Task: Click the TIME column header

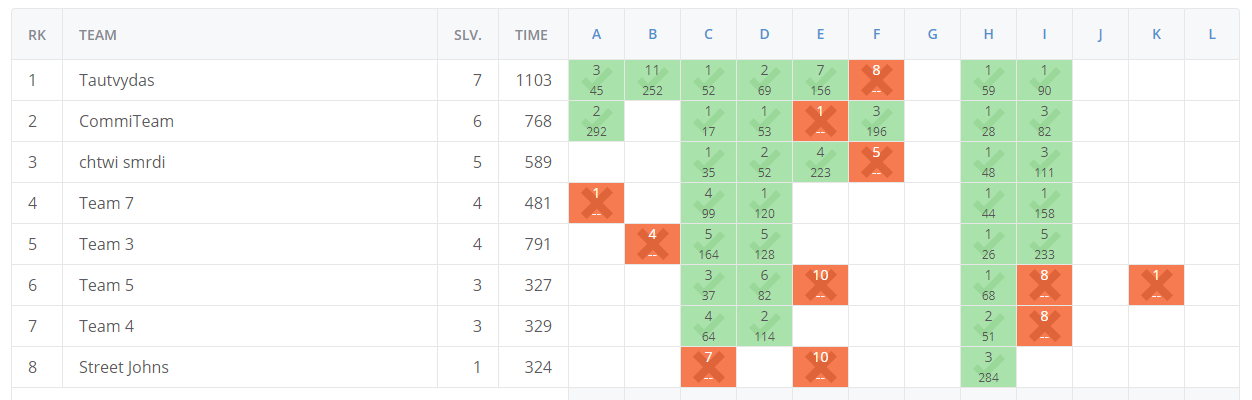Action: (531, 35)
